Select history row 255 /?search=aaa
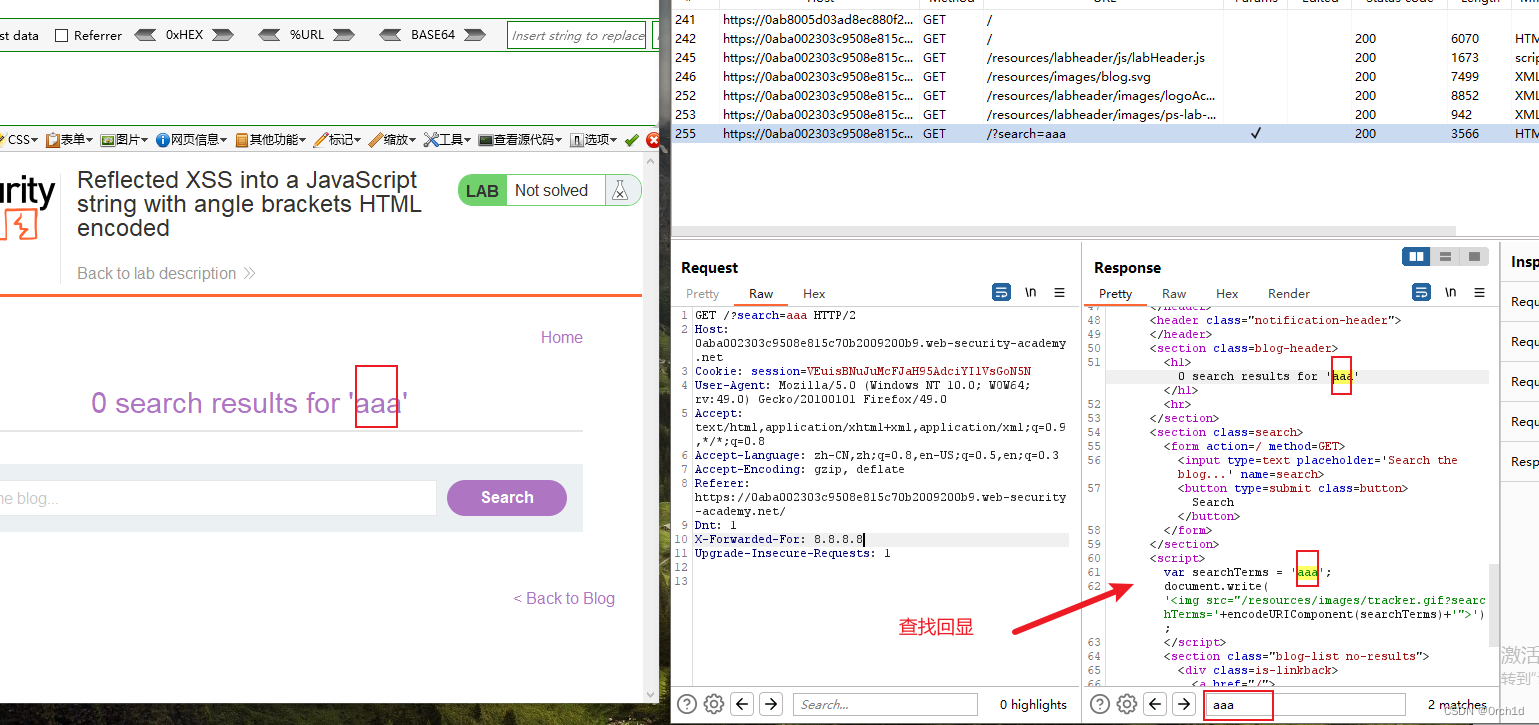The width and height of the screenshot is (1539, 725). pyautogui.click(x=1105, y=133)
